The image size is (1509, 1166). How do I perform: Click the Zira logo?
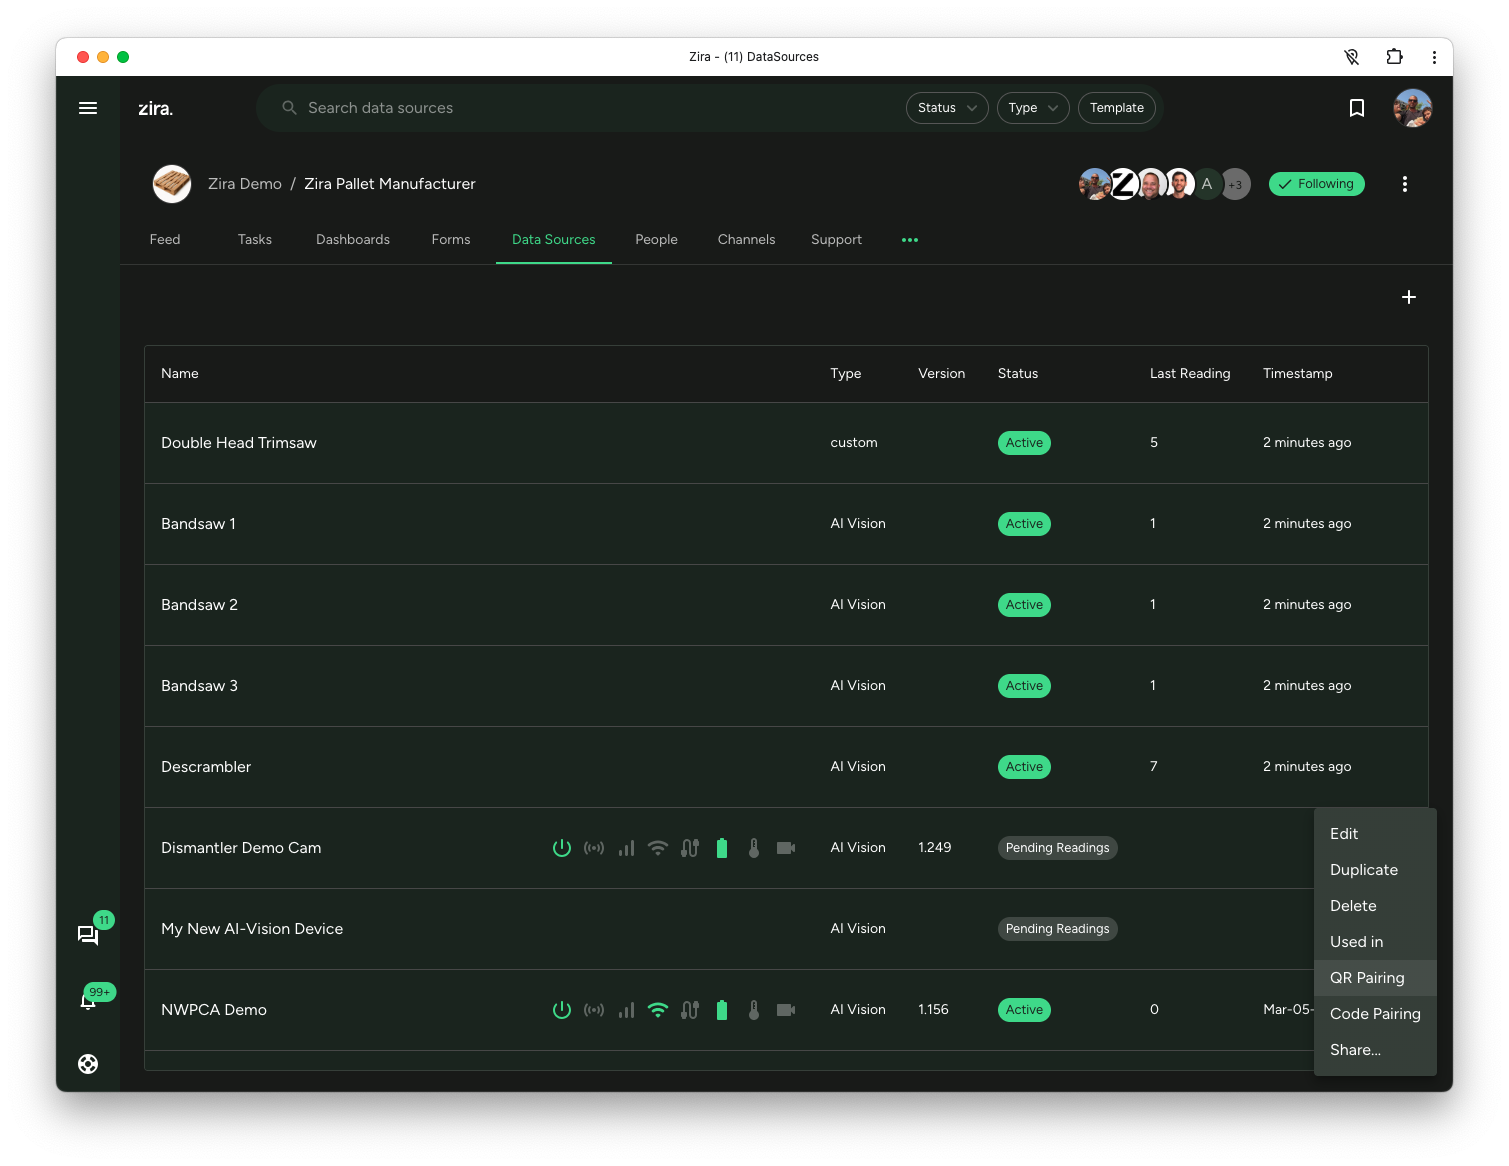click(x=155, y=108)
